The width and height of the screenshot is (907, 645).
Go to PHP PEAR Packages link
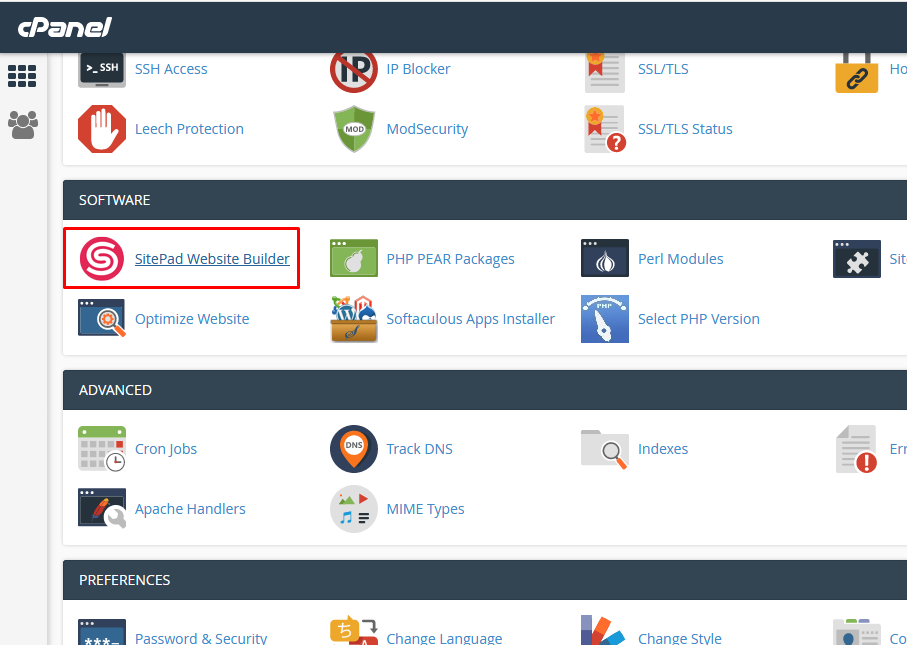tap(450, 259)
